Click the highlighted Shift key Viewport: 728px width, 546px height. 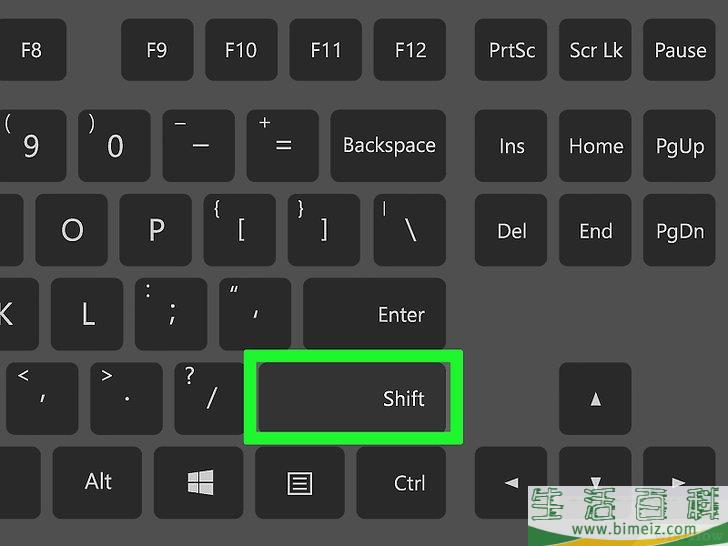[353, 397]
